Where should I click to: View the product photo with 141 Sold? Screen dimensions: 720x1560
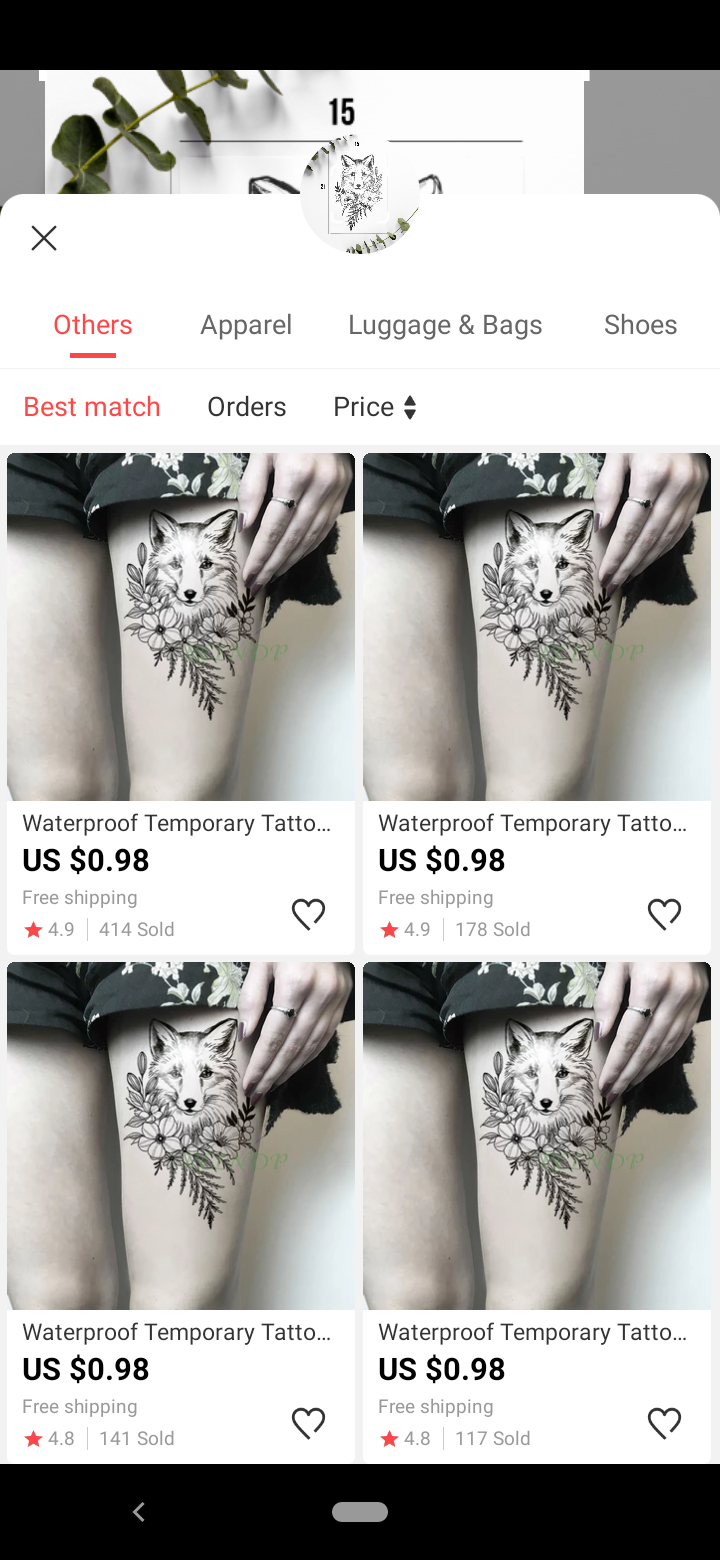(181, 1136)
